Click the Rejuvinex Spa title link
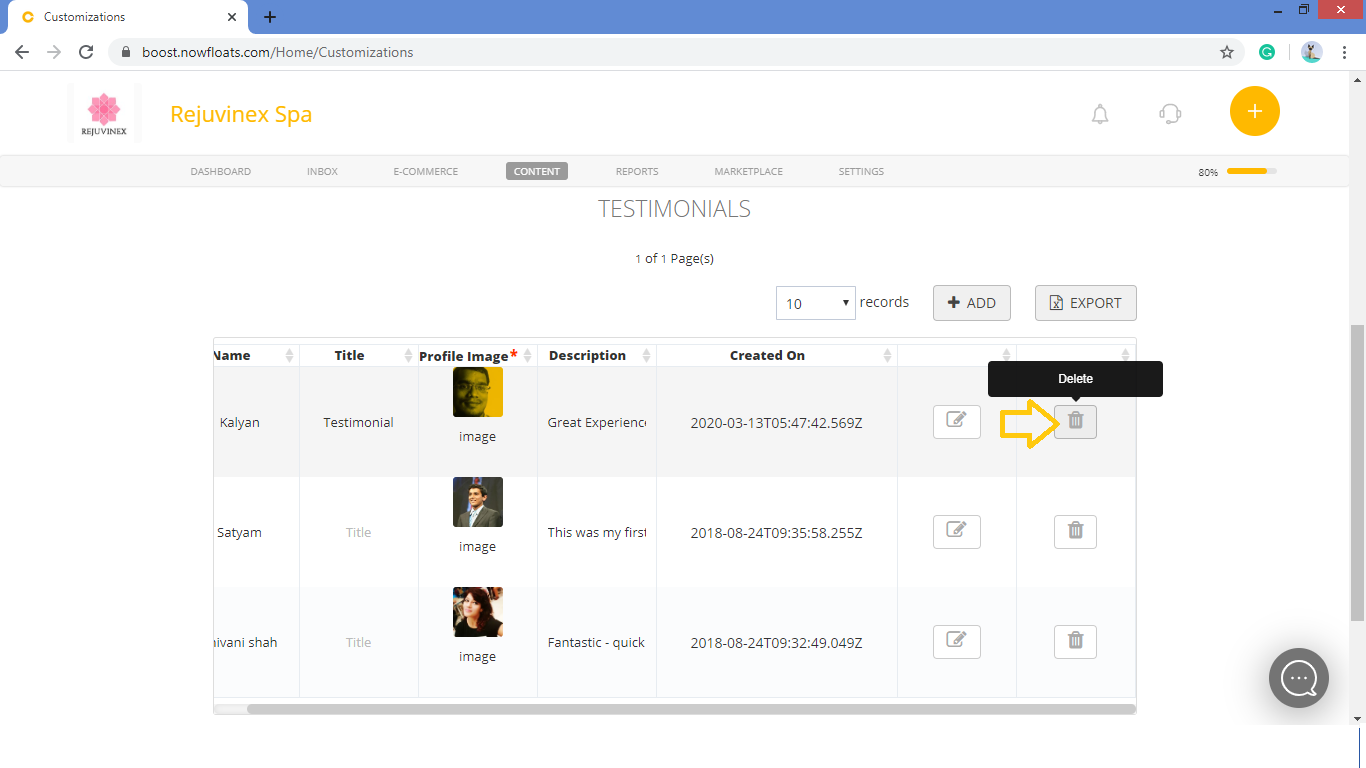Viewport: 1366px width, 768px height. [x=241, y=114]
